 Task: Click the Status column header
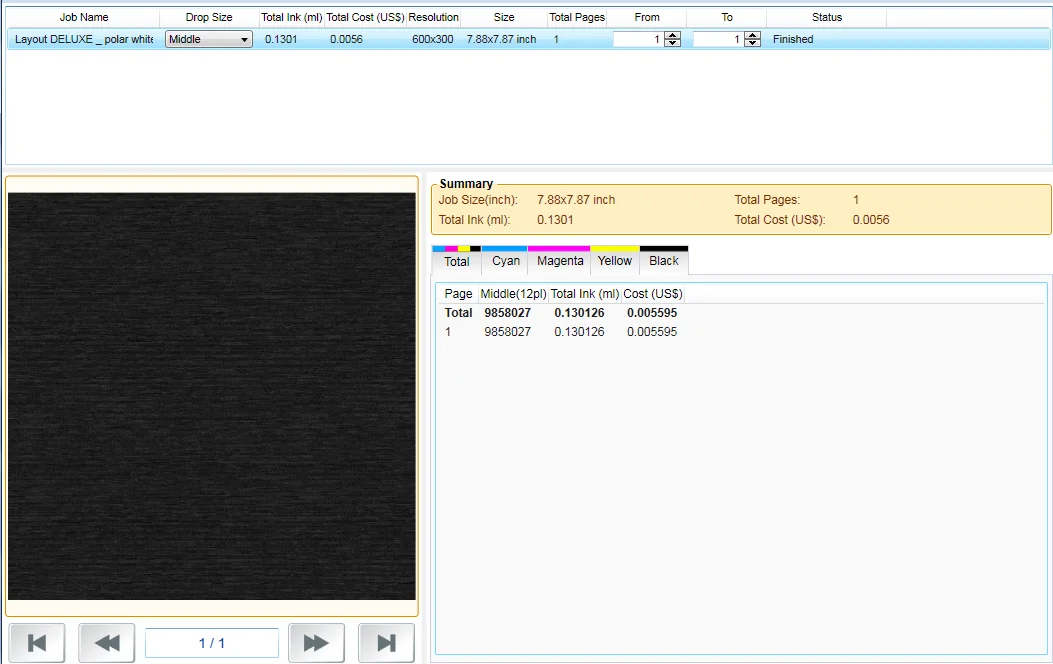coord(826,17)
